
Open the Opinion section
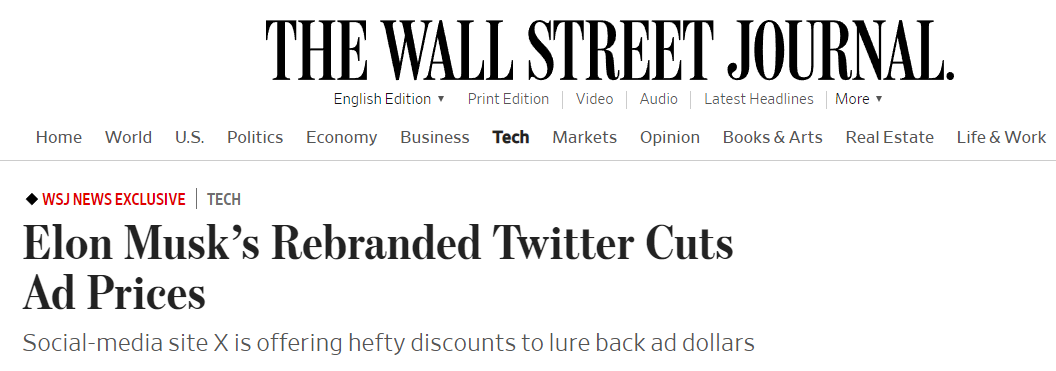(x=669, y=137)
